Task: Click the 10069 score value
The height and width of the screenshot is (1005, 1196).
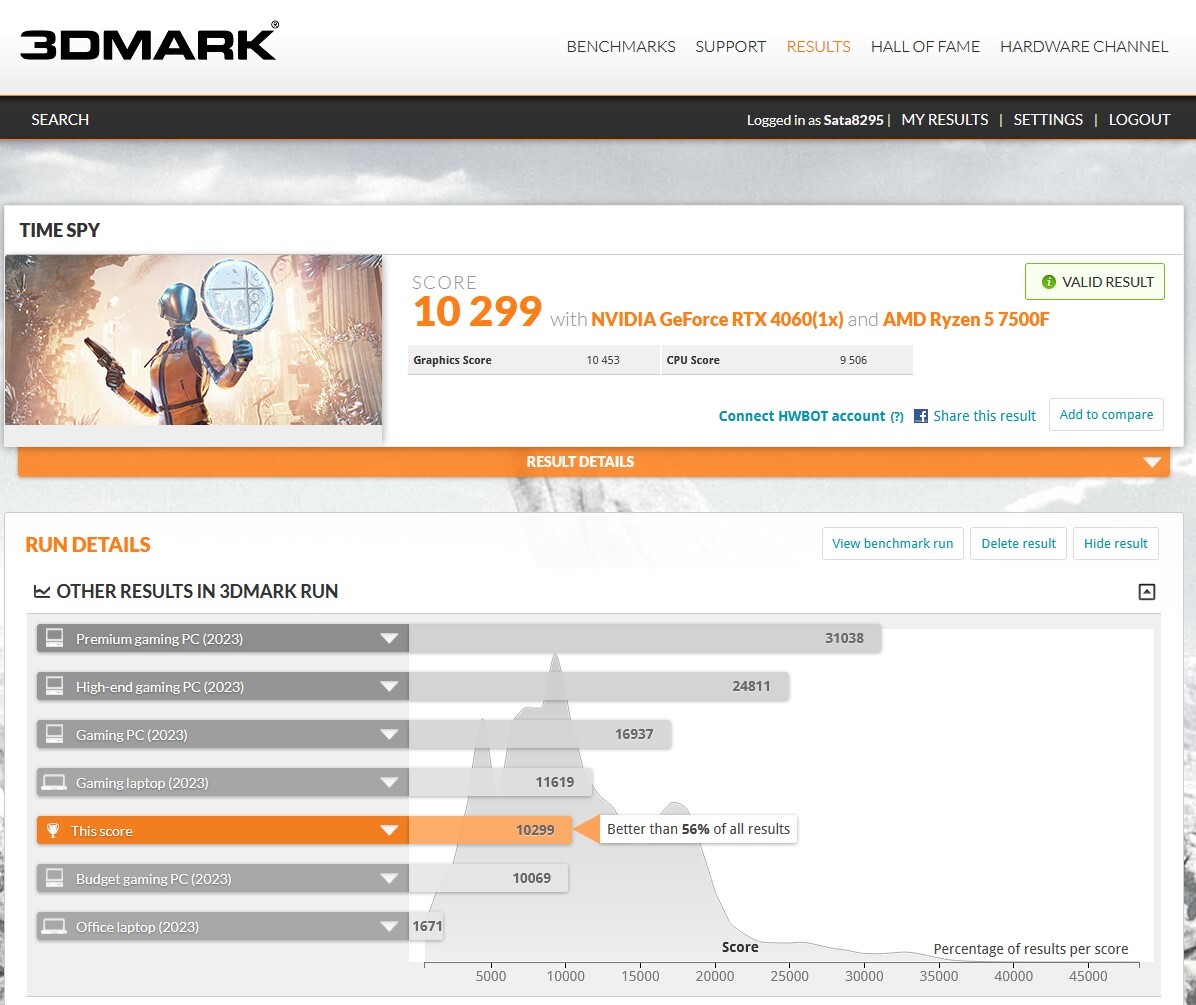Action: tap(532, 878)
